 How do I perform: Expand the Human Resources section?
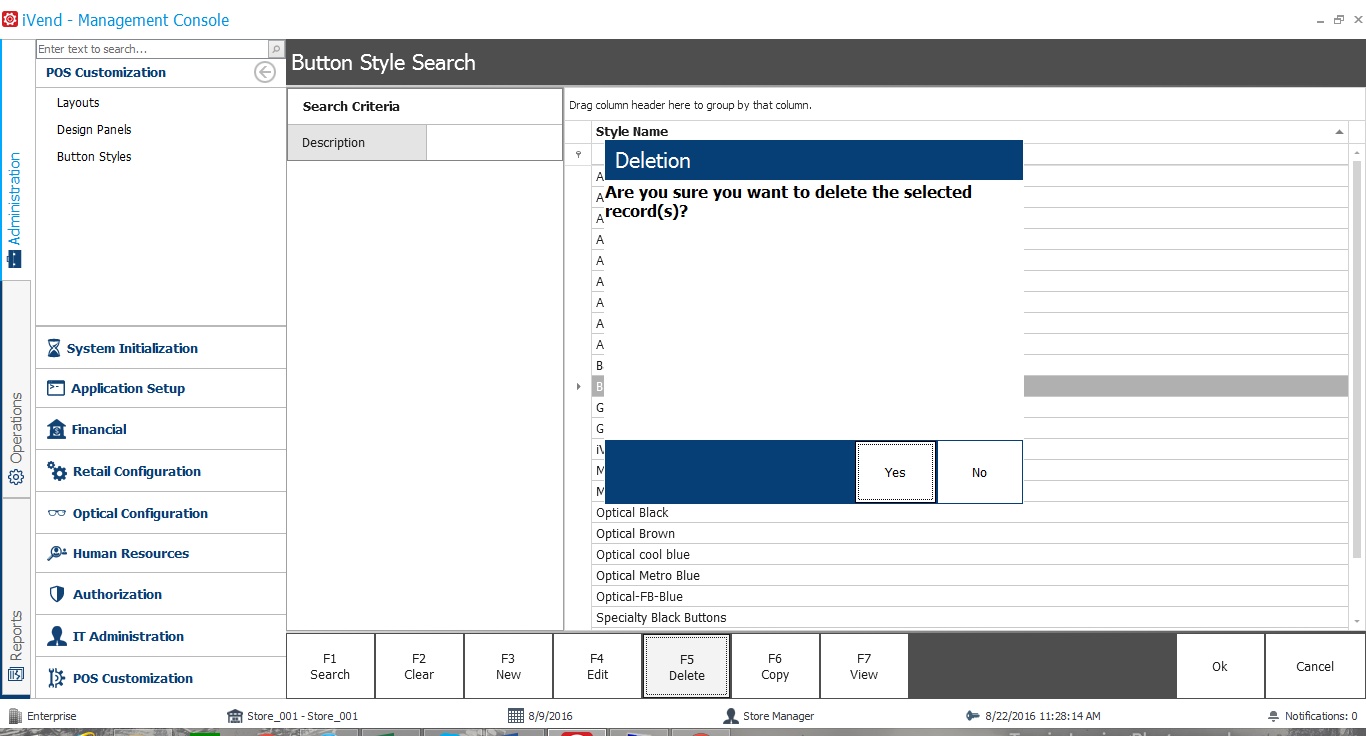pyautogui.click(x=130, y=553)
